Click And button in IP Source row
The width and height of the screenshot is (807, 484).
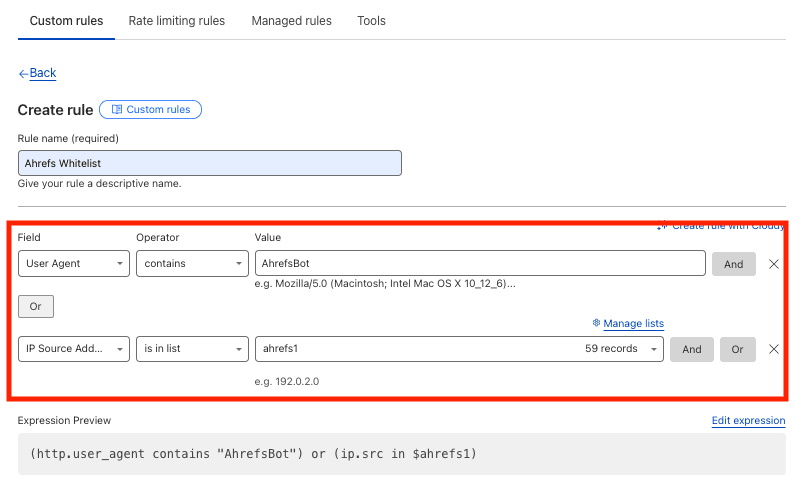[692, 349]
